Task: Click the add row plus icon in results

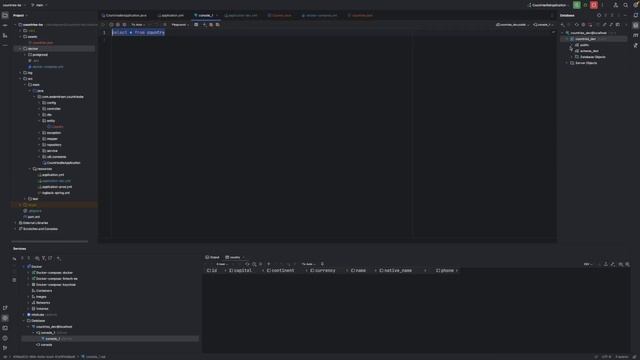Action: [x=268, y=264]
